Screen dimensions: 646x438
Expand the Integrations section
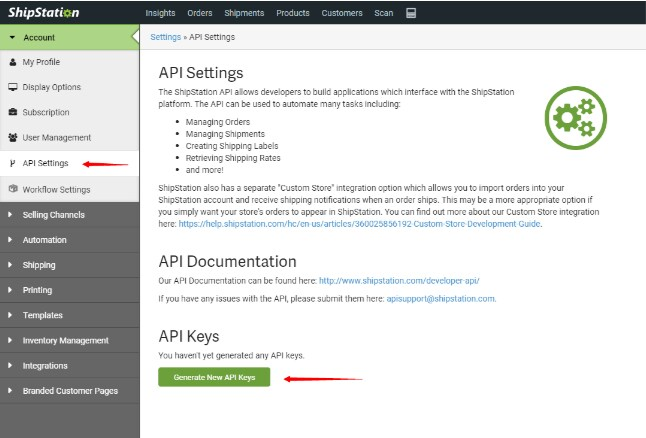coord(70,365)
